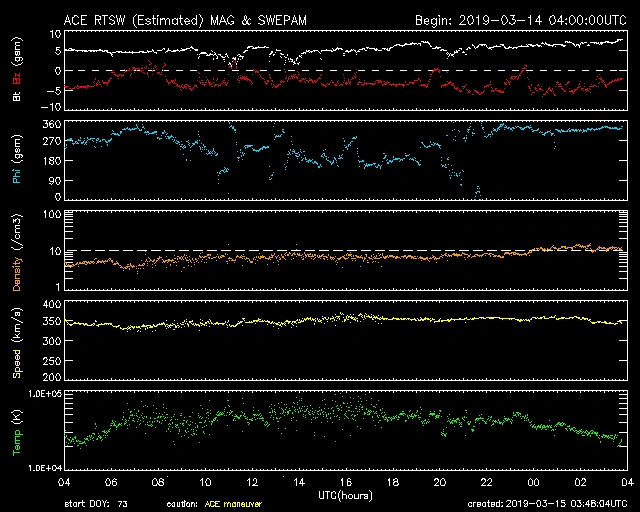Click the UTC(hours) x-axis label
The height and width of the screenshot is (512, 640).
[347, 495]
